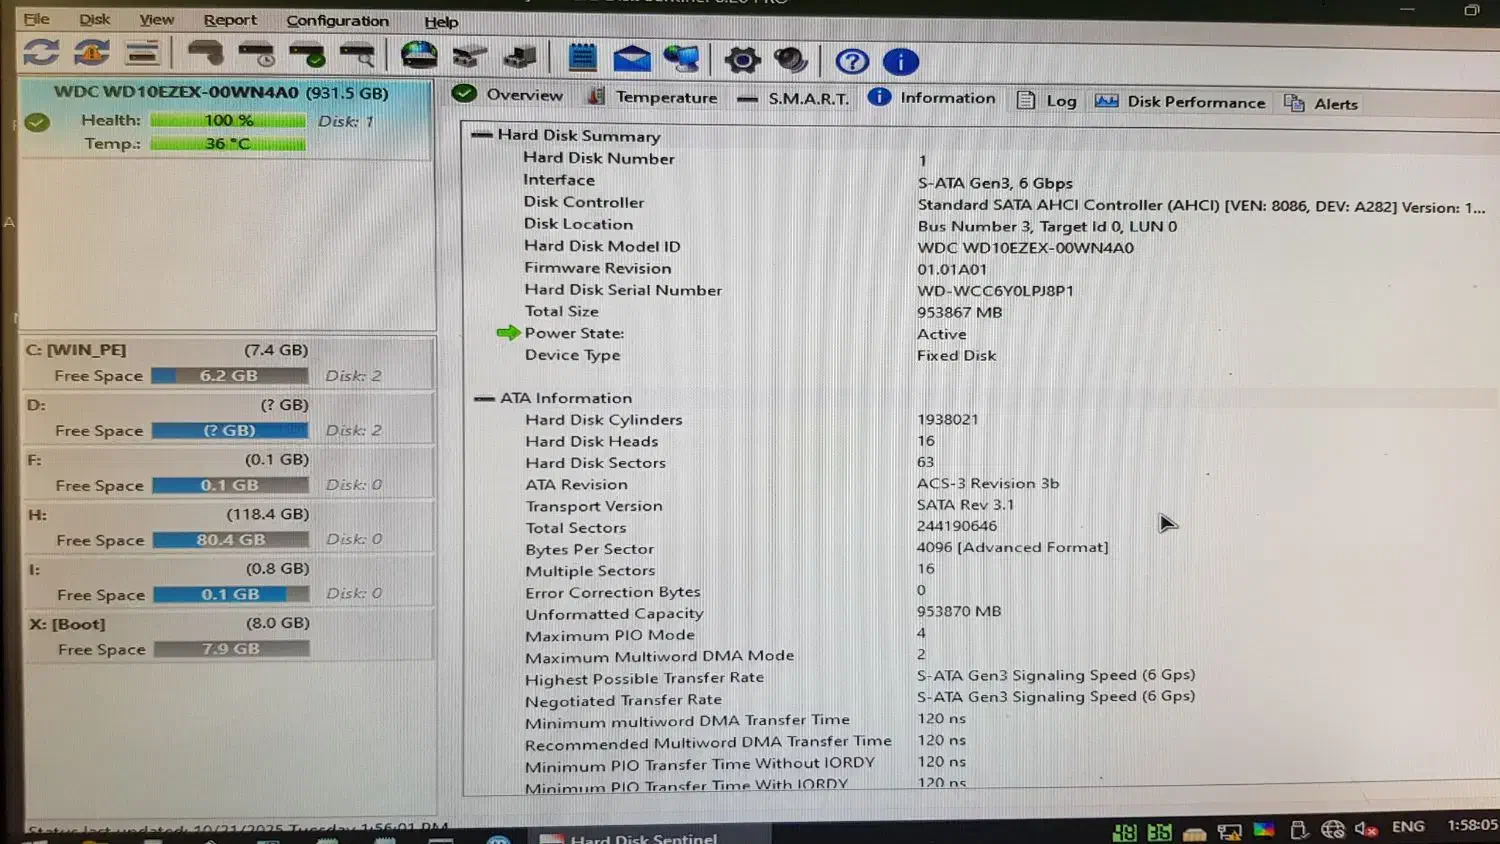Select the WDC WD10EZEX disk entry

(x=220, y=93)
